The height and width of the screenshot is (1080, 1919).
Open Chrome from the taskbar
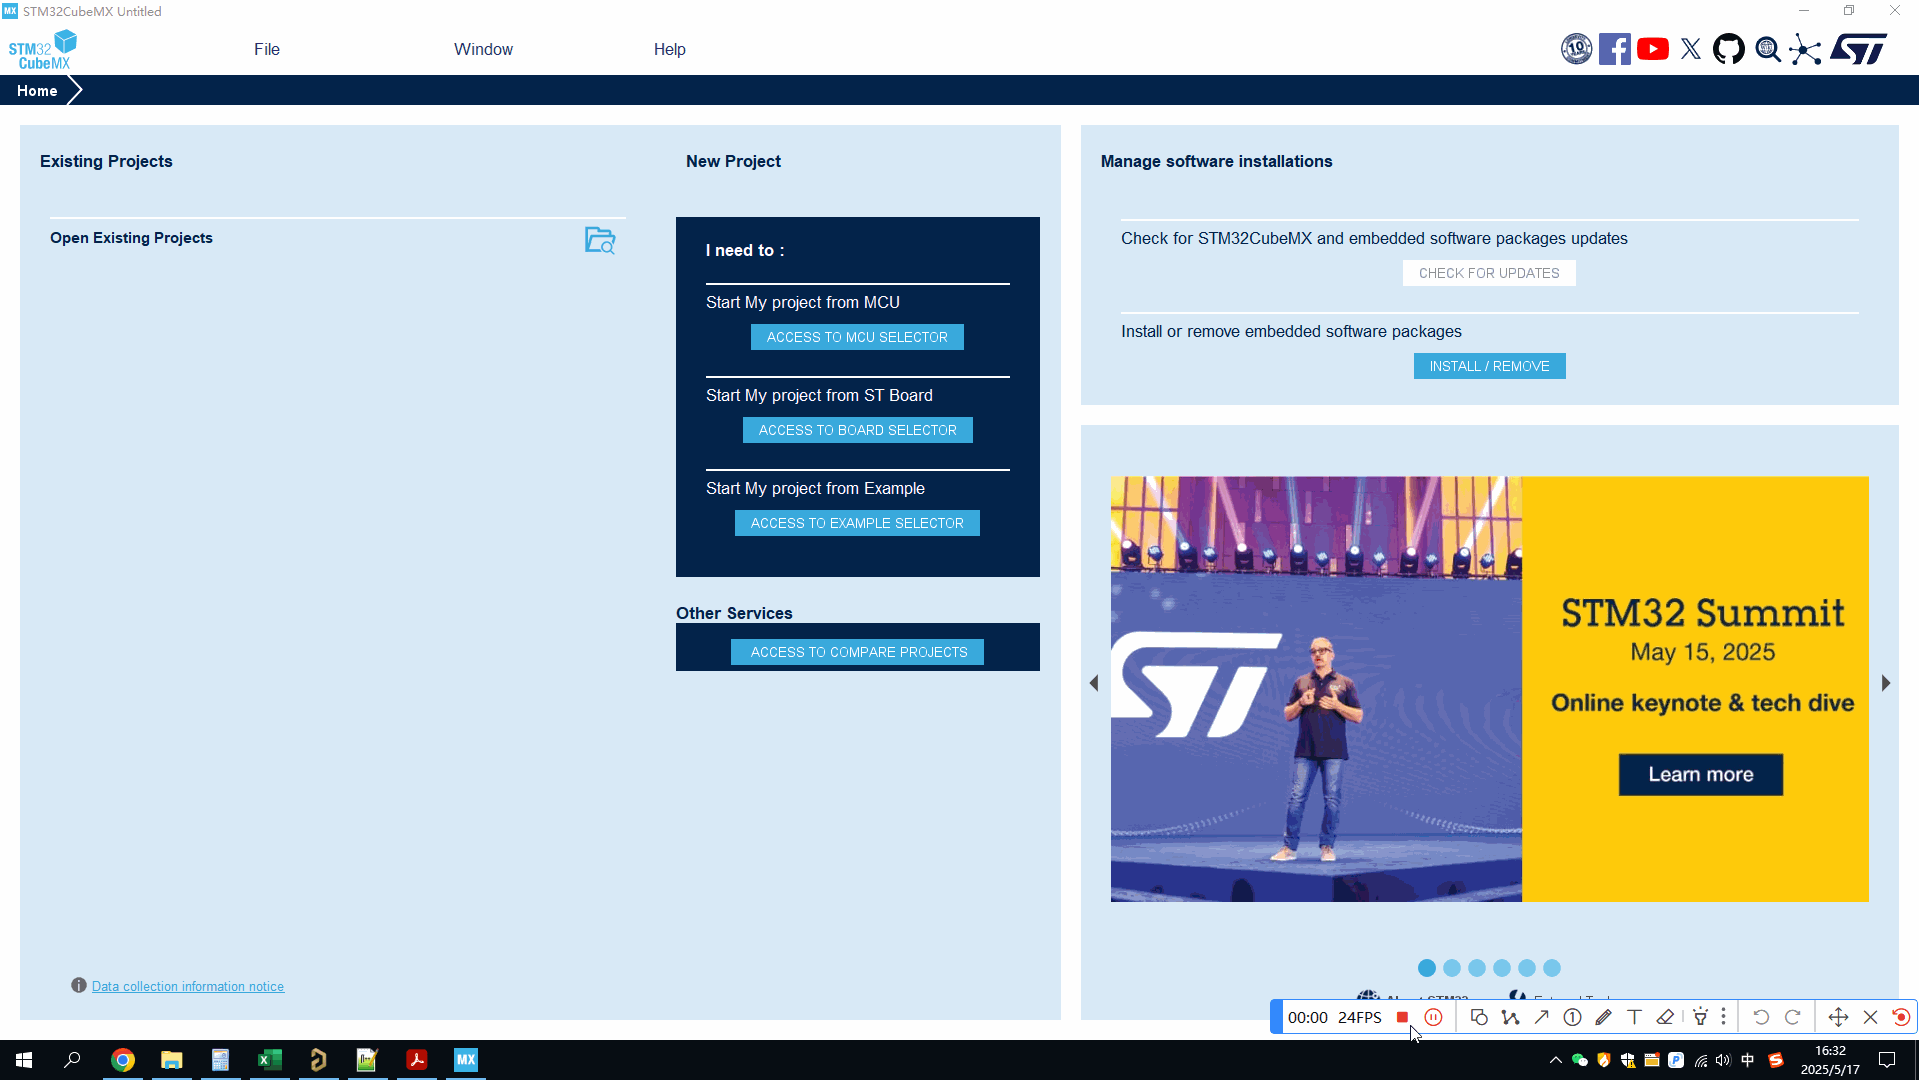tap(123, 1060)
